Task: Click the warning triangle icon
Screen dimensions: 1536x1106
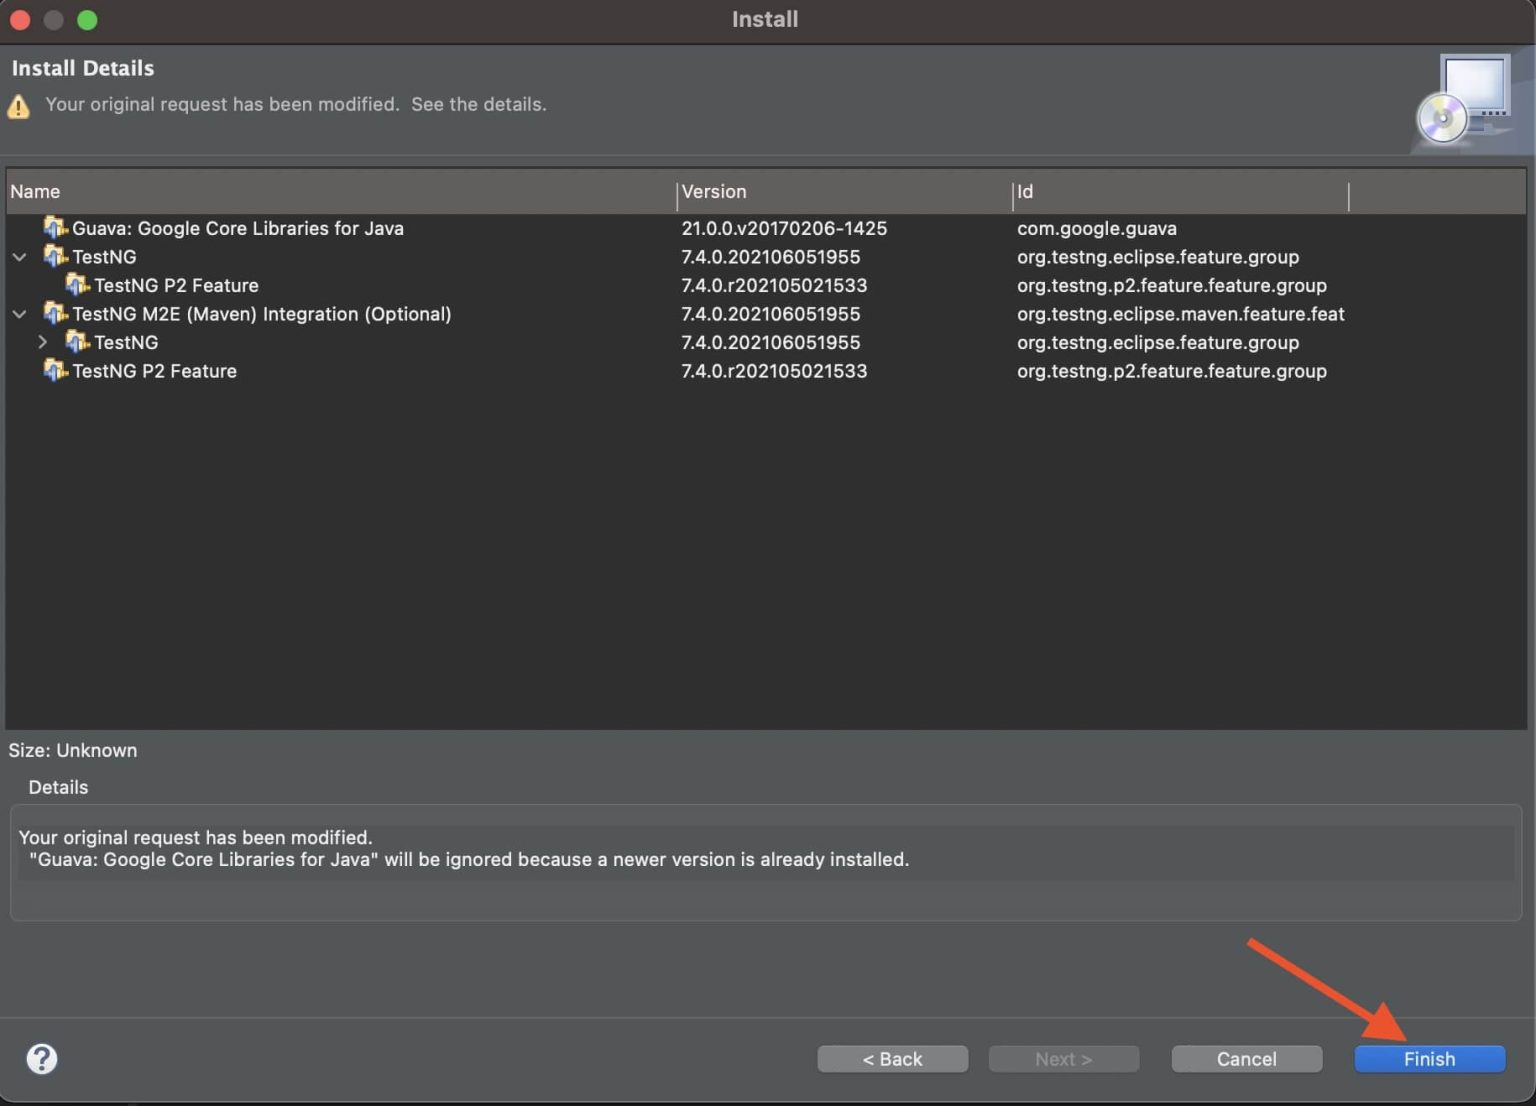Action: tap(18, 106)
